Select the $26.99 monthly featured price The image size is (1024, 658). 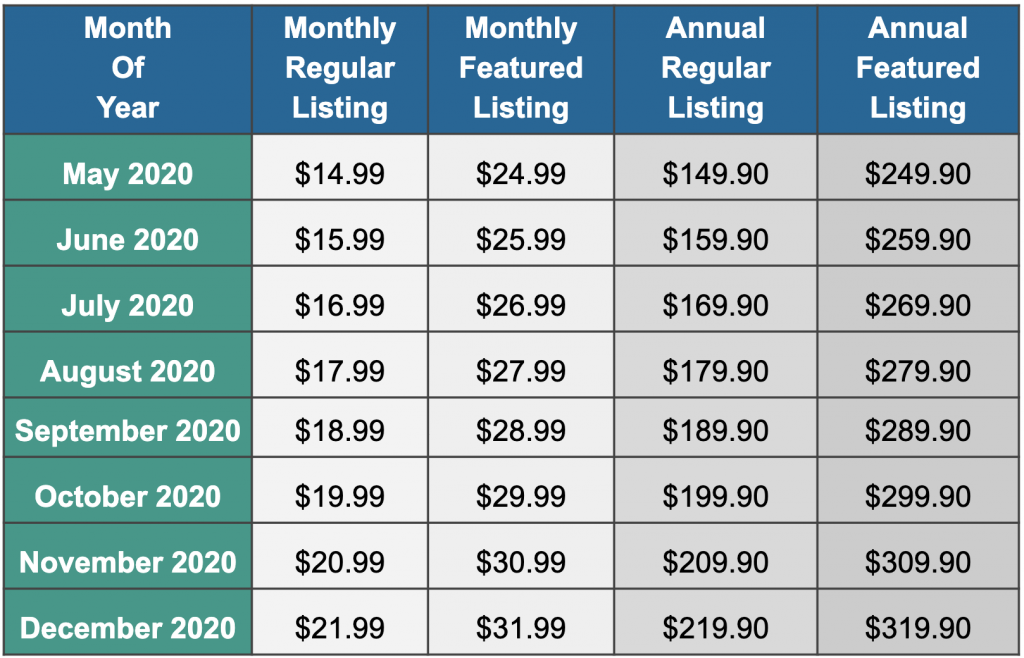tap(521, 306)
